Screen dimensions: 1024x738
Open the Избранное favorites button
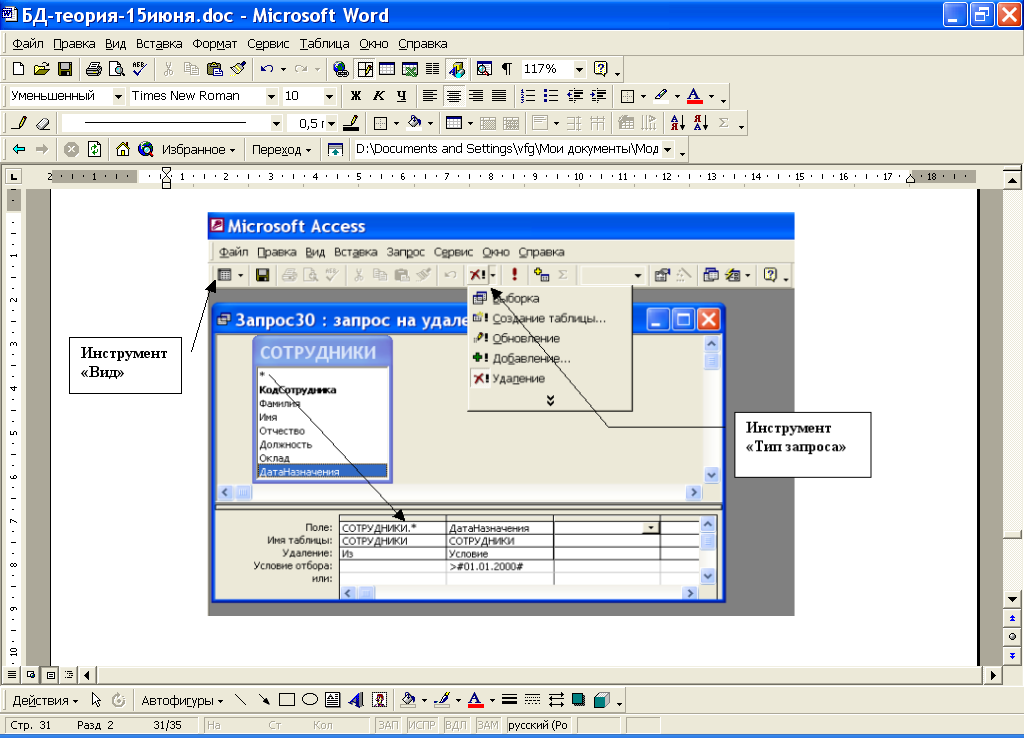198,150
